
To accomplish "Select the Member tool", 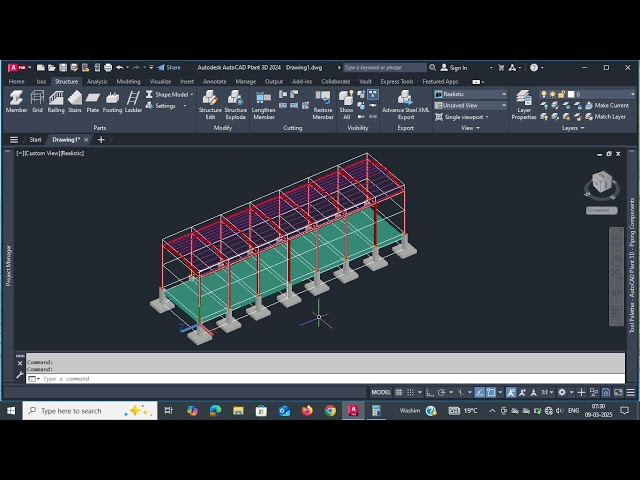I will click(x=16, y=102).
